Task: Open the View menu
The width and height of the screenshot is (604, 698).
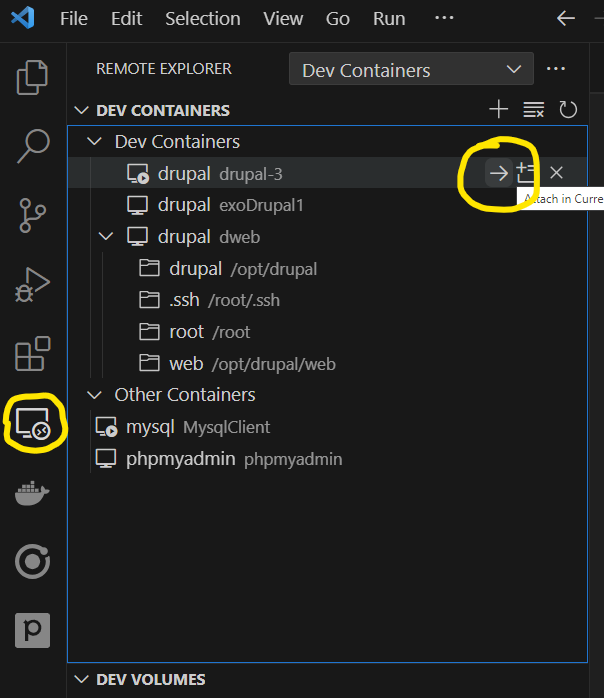Action: [x=283, y=19]
